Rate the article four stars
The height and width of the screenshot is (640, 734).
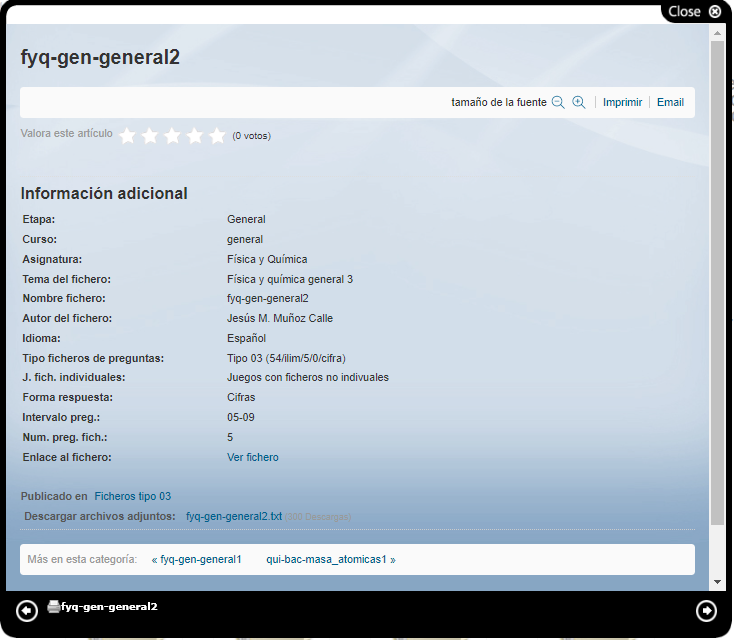(x=195, y=136)
